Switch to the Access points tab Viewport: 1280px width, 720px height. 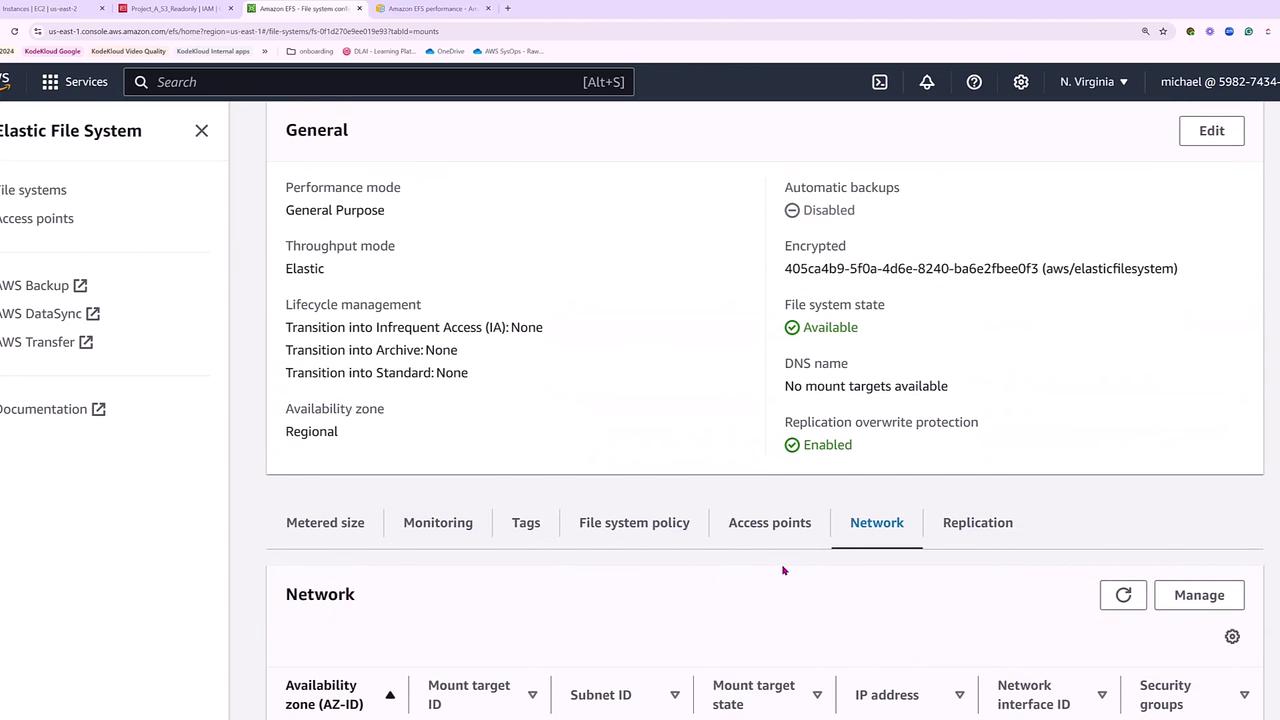click(x=769, y=523)
